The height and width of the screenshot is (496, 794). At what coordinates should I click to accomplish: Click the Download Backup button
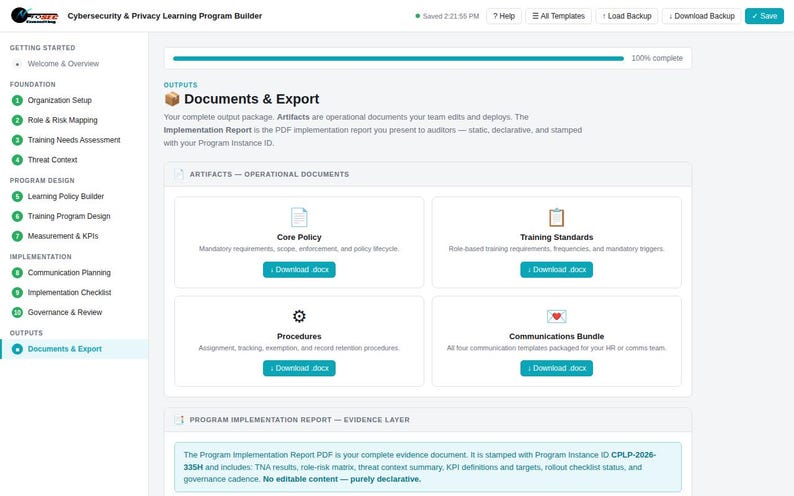pos(701,16)
